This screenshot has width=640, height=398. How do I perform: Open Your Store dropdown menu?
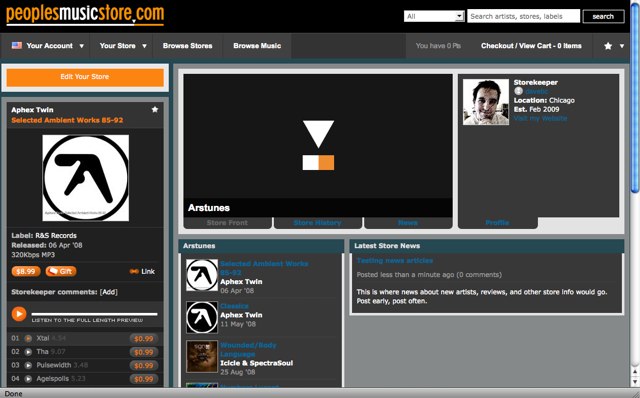123,46
